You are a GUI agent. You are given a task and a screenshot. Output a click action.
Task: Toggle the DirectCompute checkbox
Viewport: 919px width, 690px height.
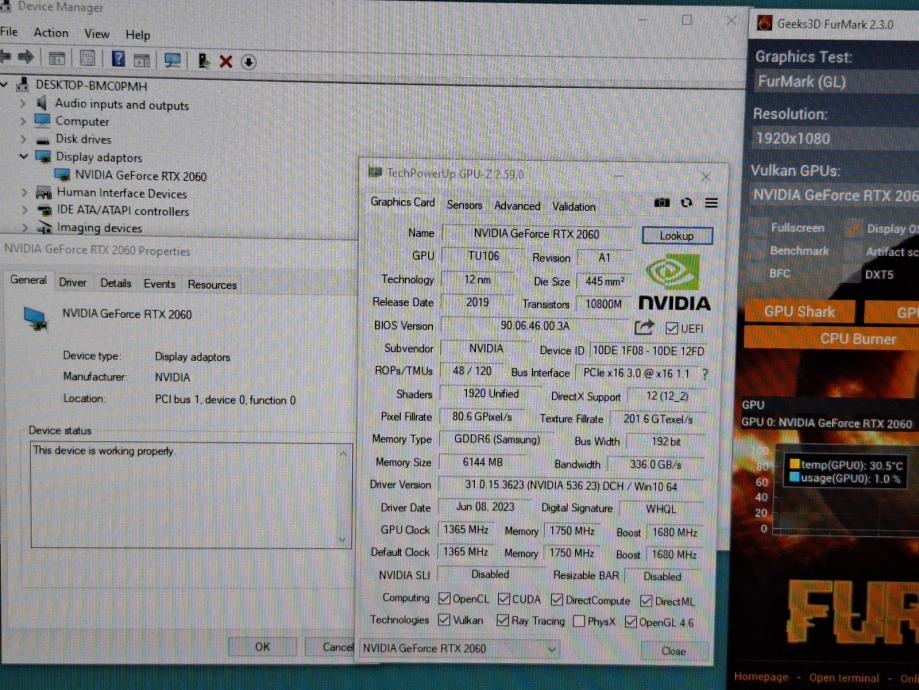[557, 600]
